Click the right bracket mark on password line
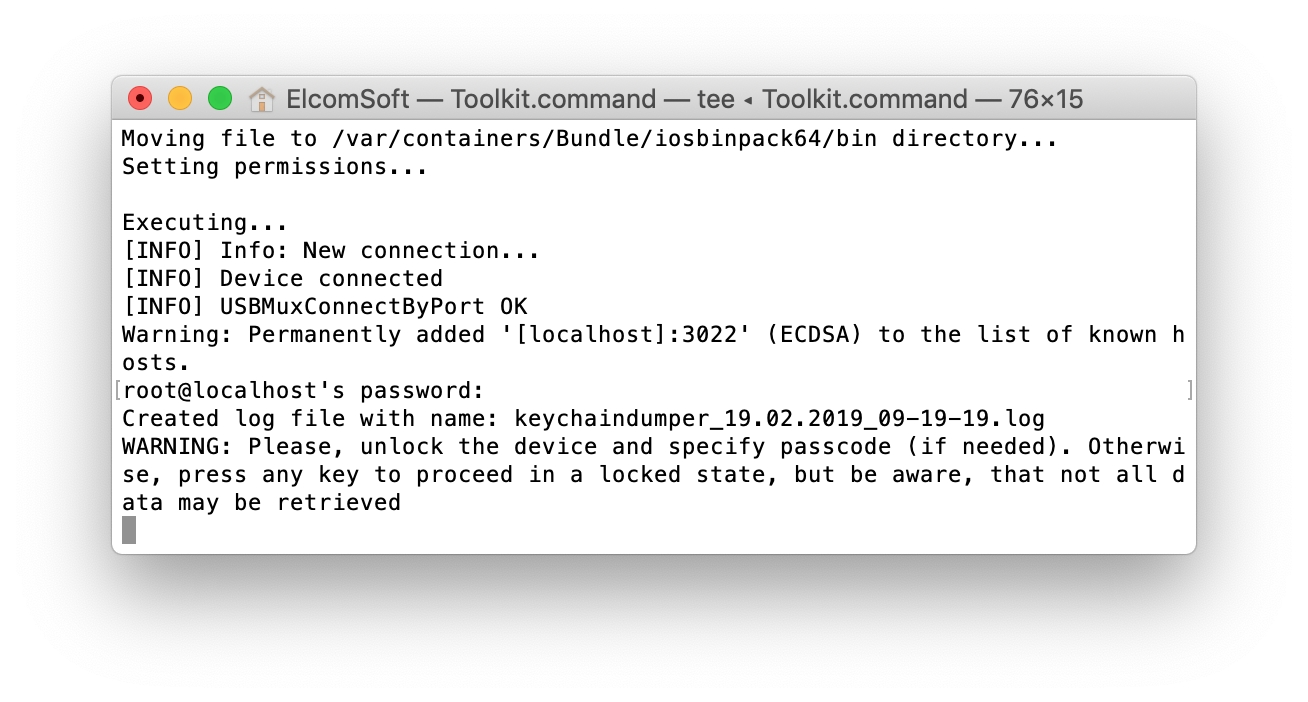Viewport: 1308px width, 702px height. [1189, 390]
